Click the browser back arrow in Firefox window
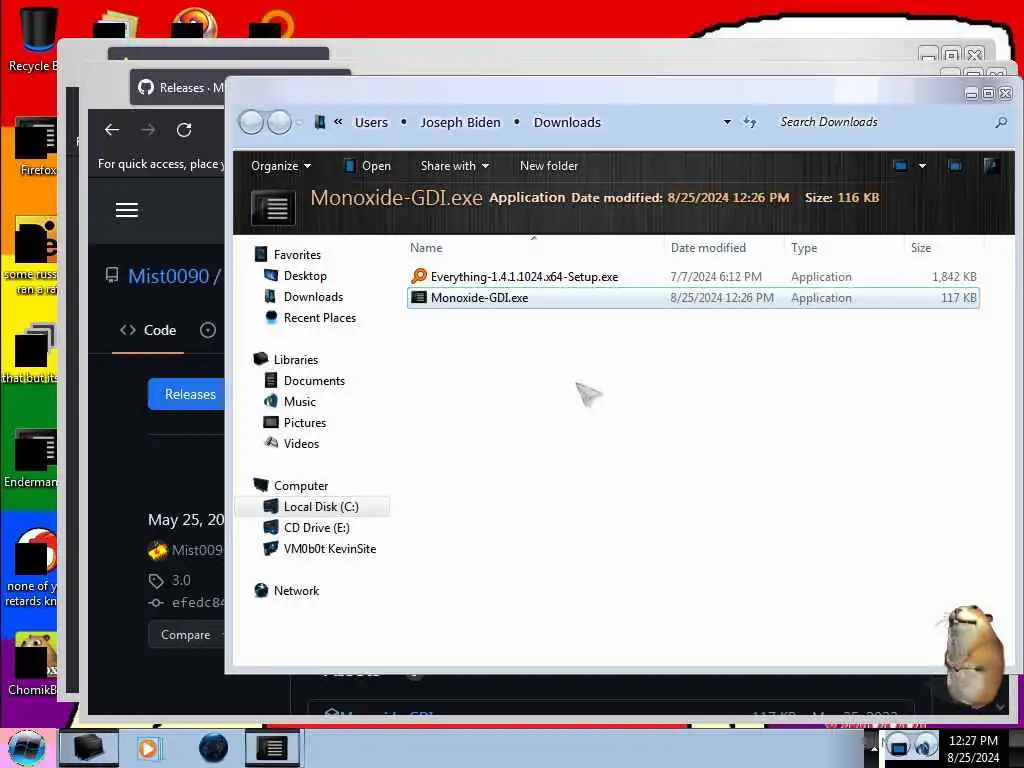The height and width of the screenshot is (768, 1024). pyautogui.click(x=112, y=130)
